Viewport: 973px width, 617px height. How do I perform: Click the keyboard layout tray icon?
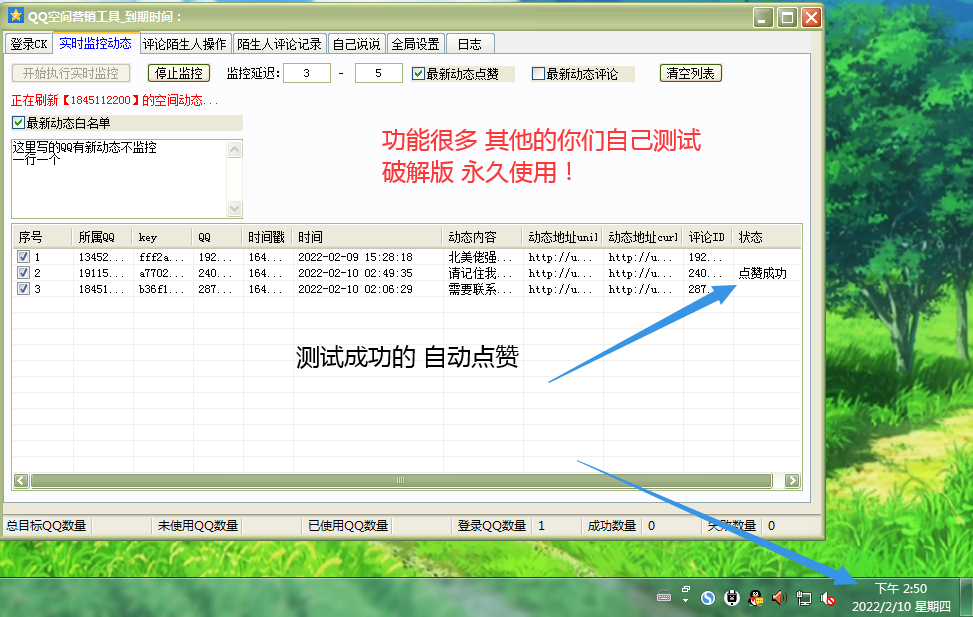point(663,597)
